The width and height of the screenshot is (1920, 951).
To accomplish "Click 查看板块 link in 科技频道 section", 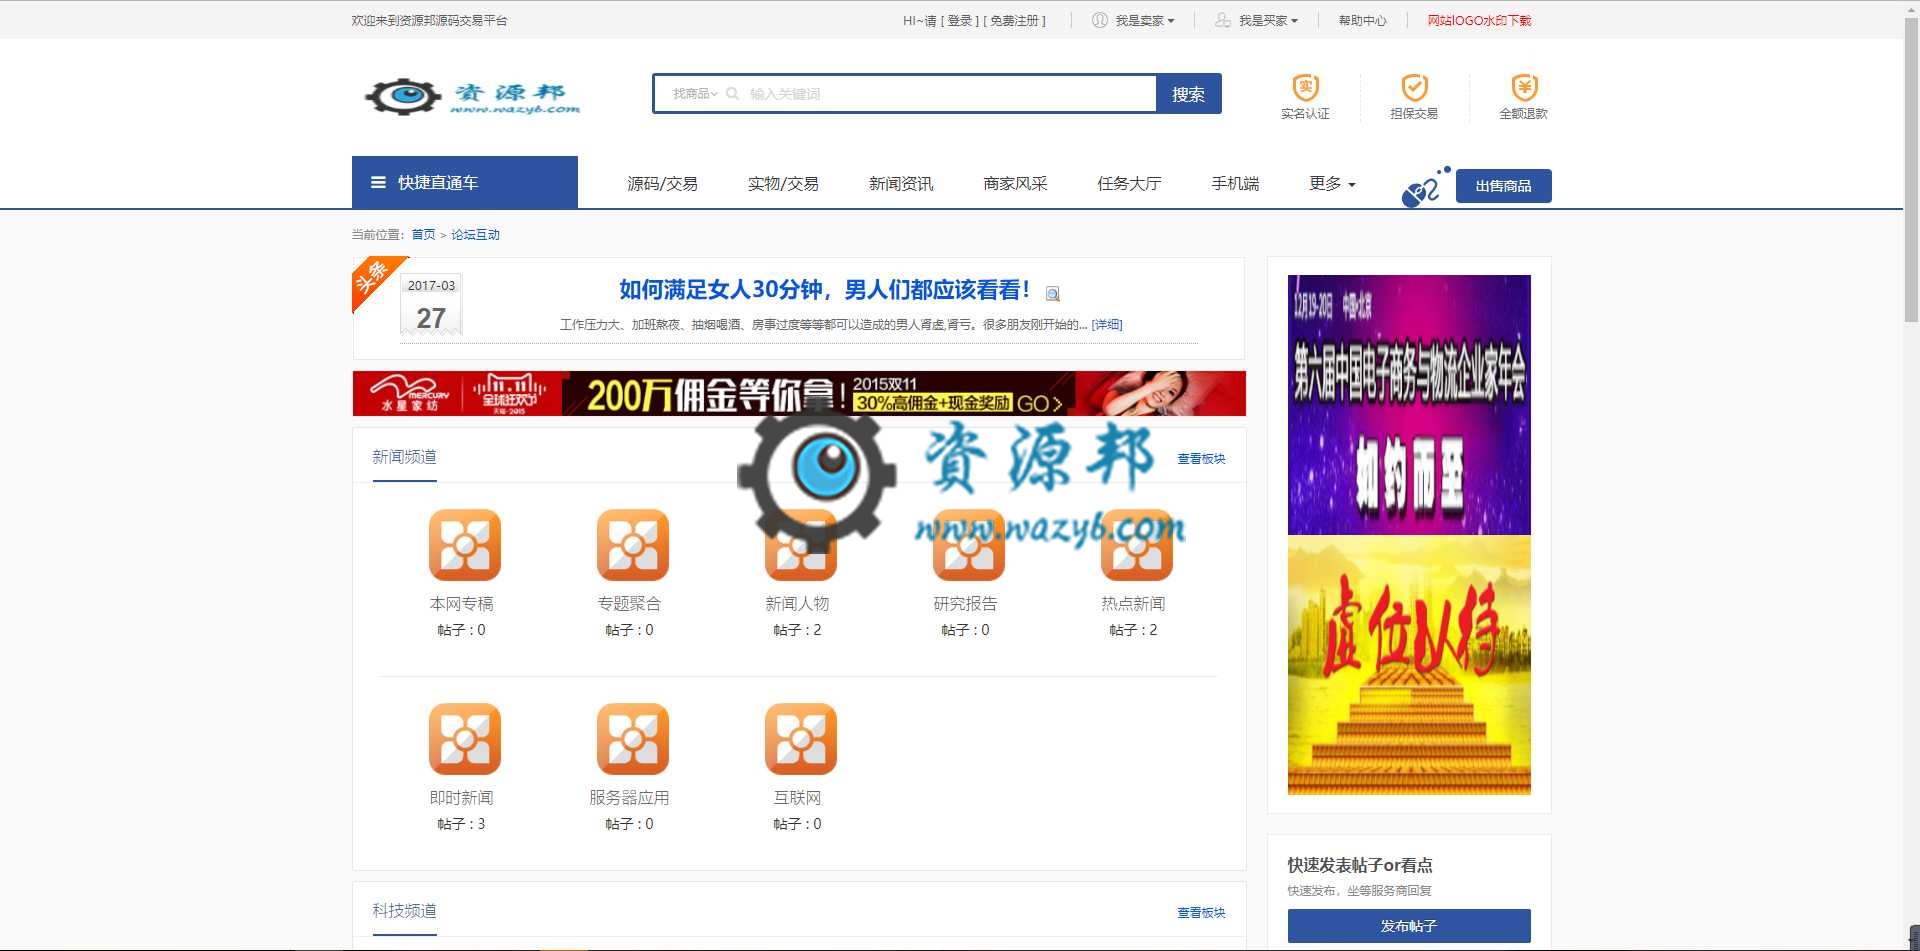I will click(x=1201, y=913).
